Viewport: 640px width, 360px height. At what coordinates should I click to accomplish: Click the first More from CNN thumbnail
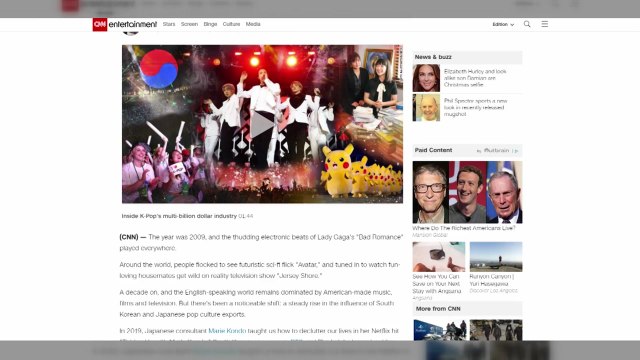(440, 330)
